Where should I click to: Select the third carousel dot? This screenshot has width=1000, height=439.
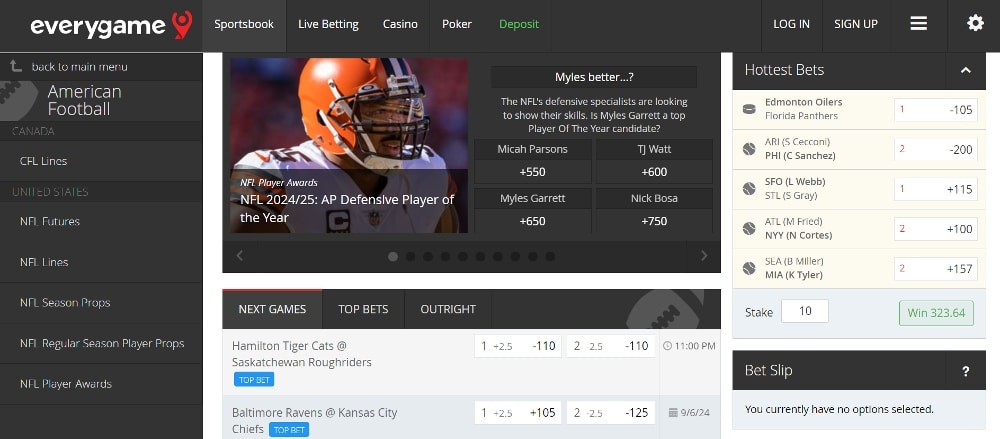(428, 257)
